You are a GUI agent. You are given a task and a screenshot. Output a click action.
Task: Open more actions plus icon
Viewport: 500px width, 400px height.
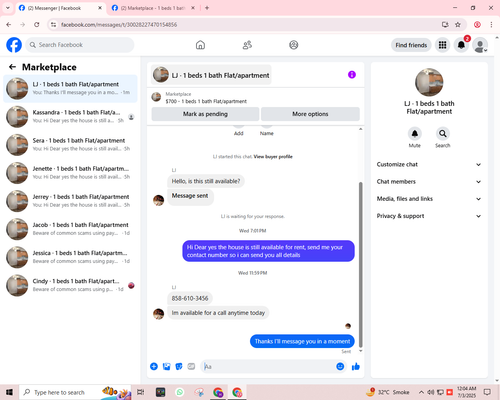(154, 367)
